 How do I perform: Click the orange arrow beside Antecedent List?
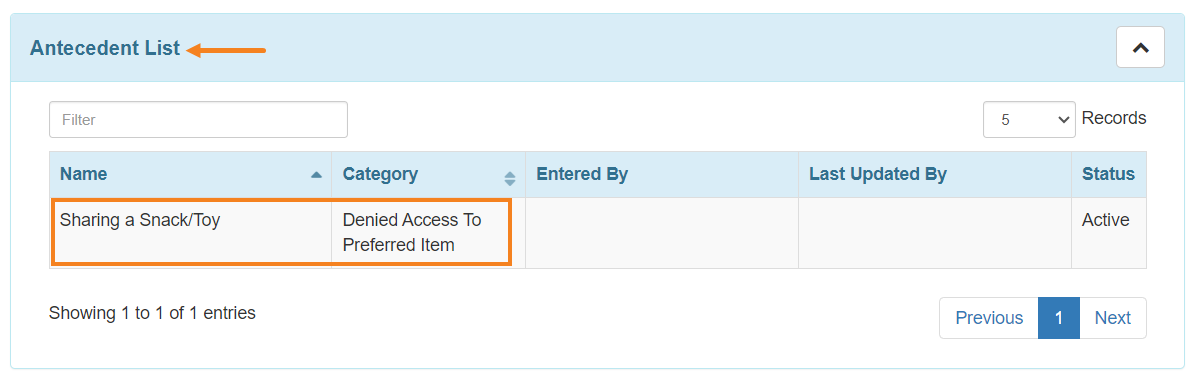pos(227,51)
